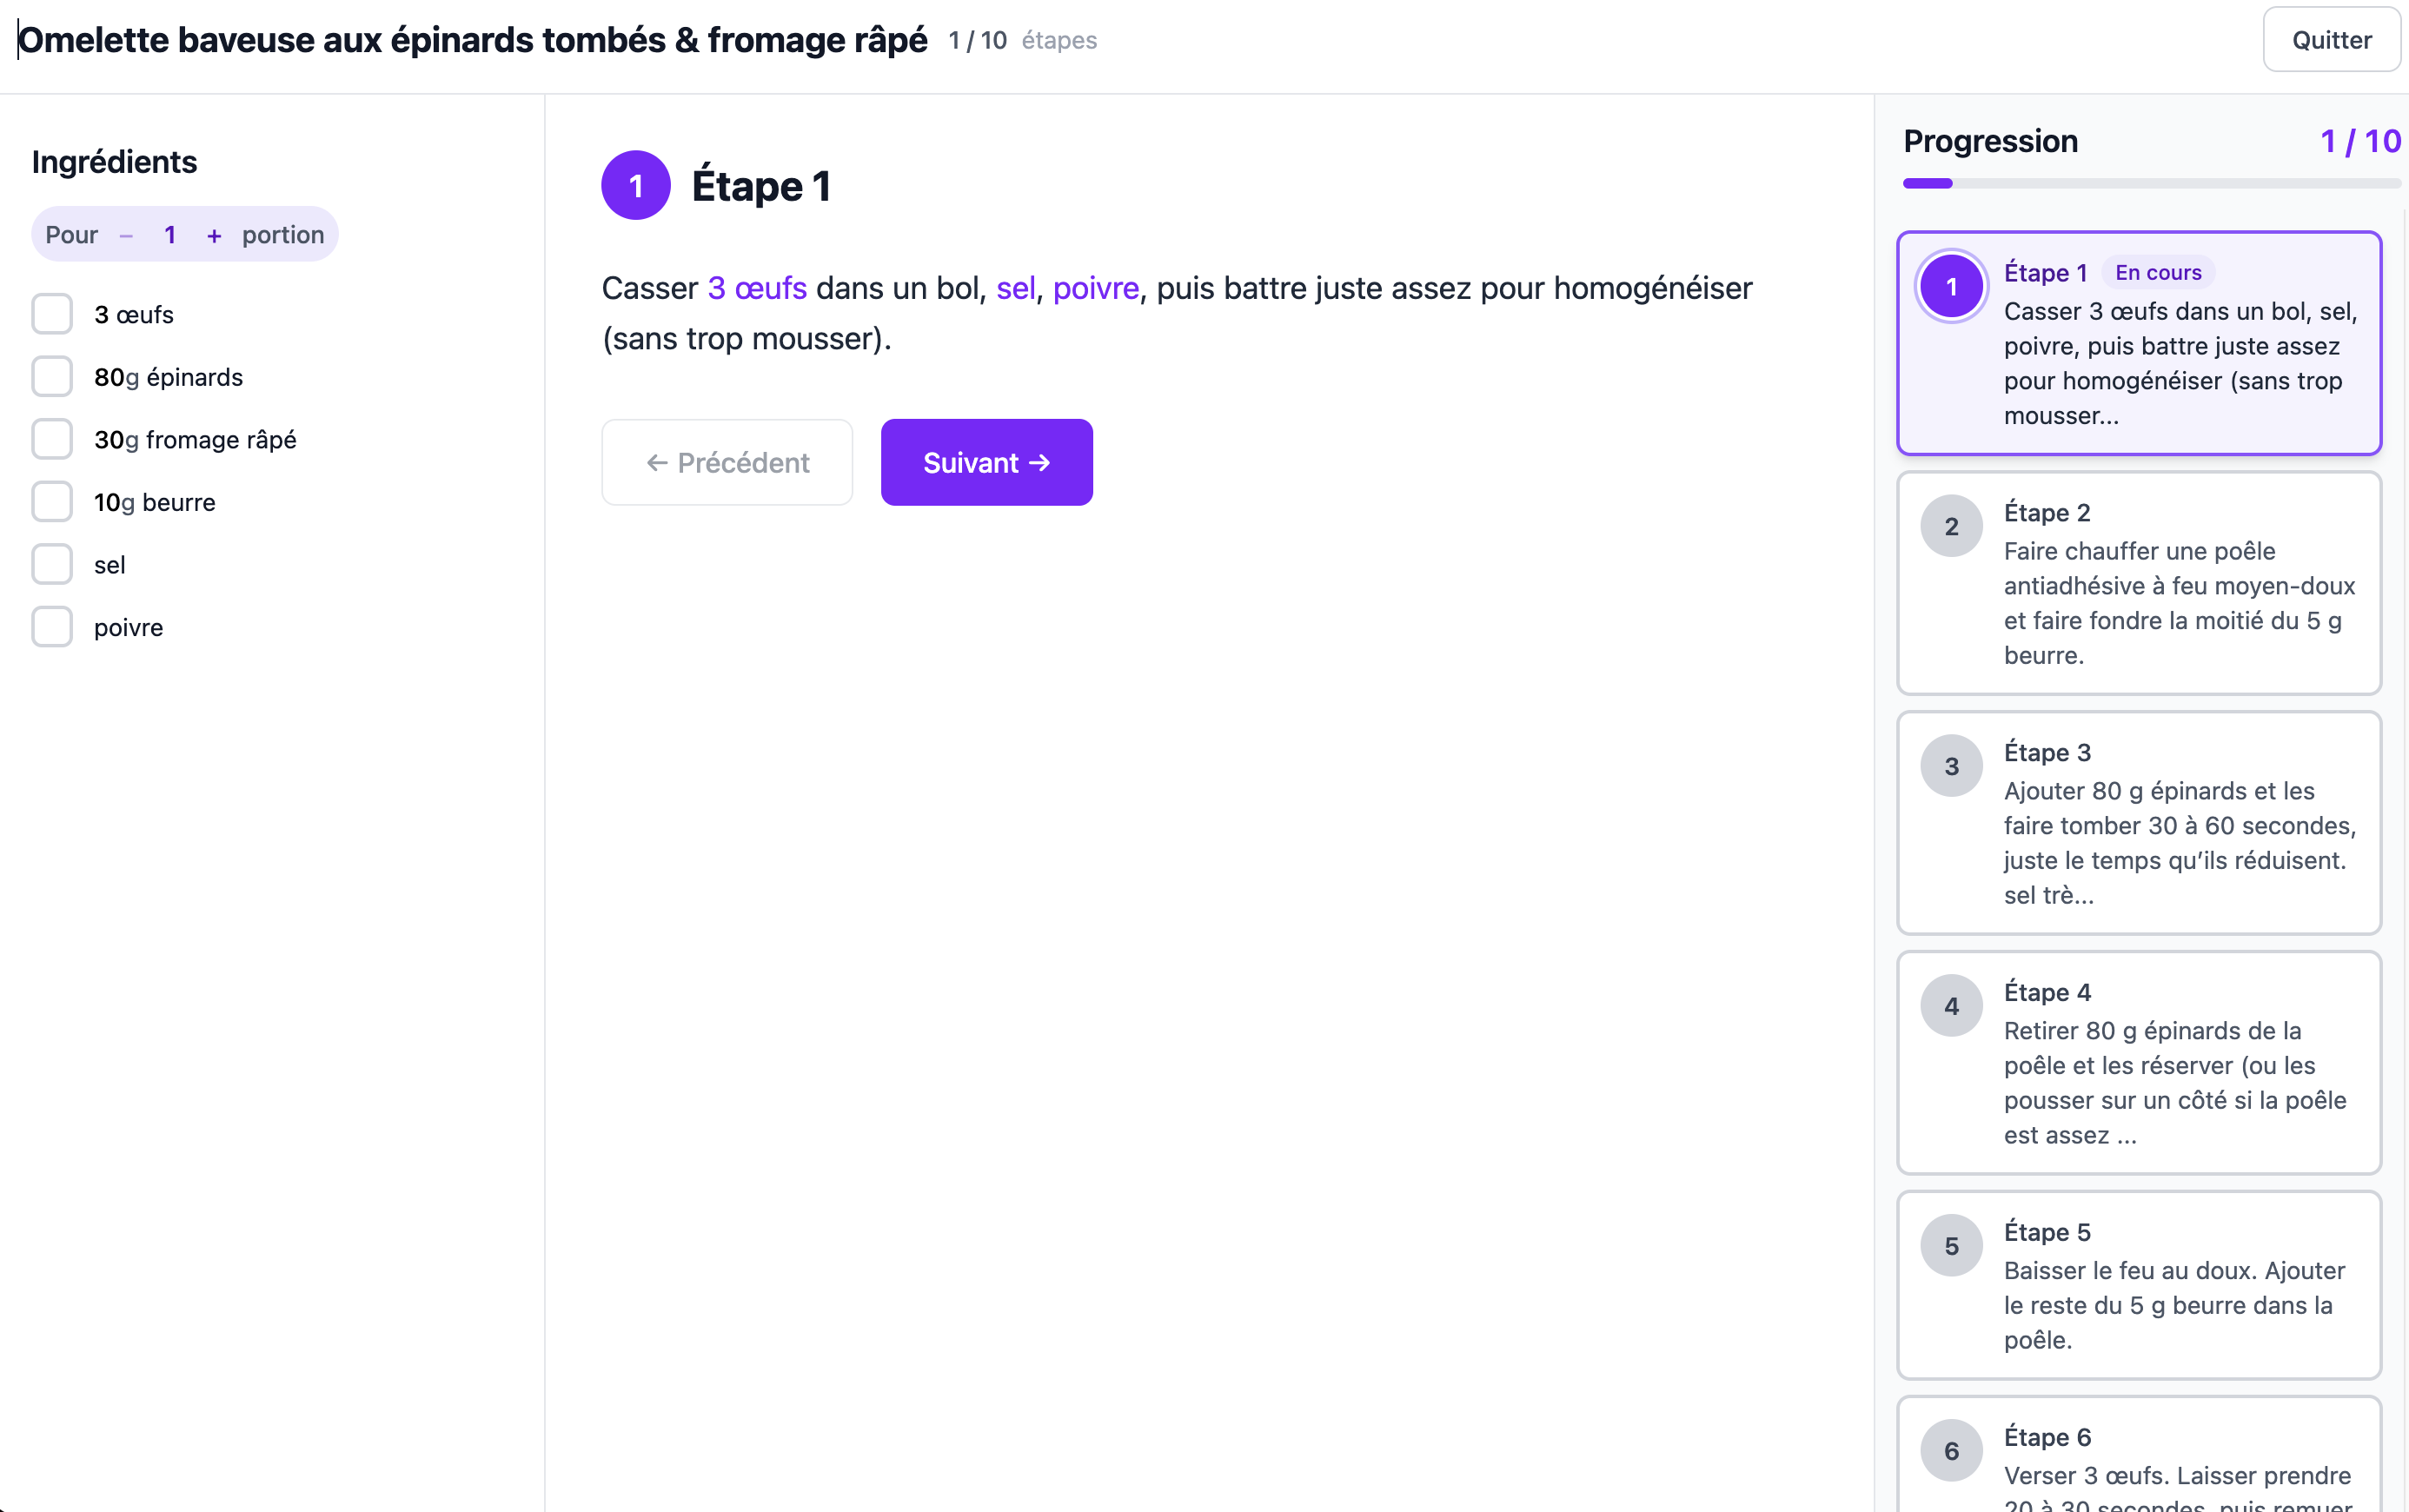Tick the 80g épinards checkbox
This screenshot has width=2409, height=1512.
click(52, 377)
